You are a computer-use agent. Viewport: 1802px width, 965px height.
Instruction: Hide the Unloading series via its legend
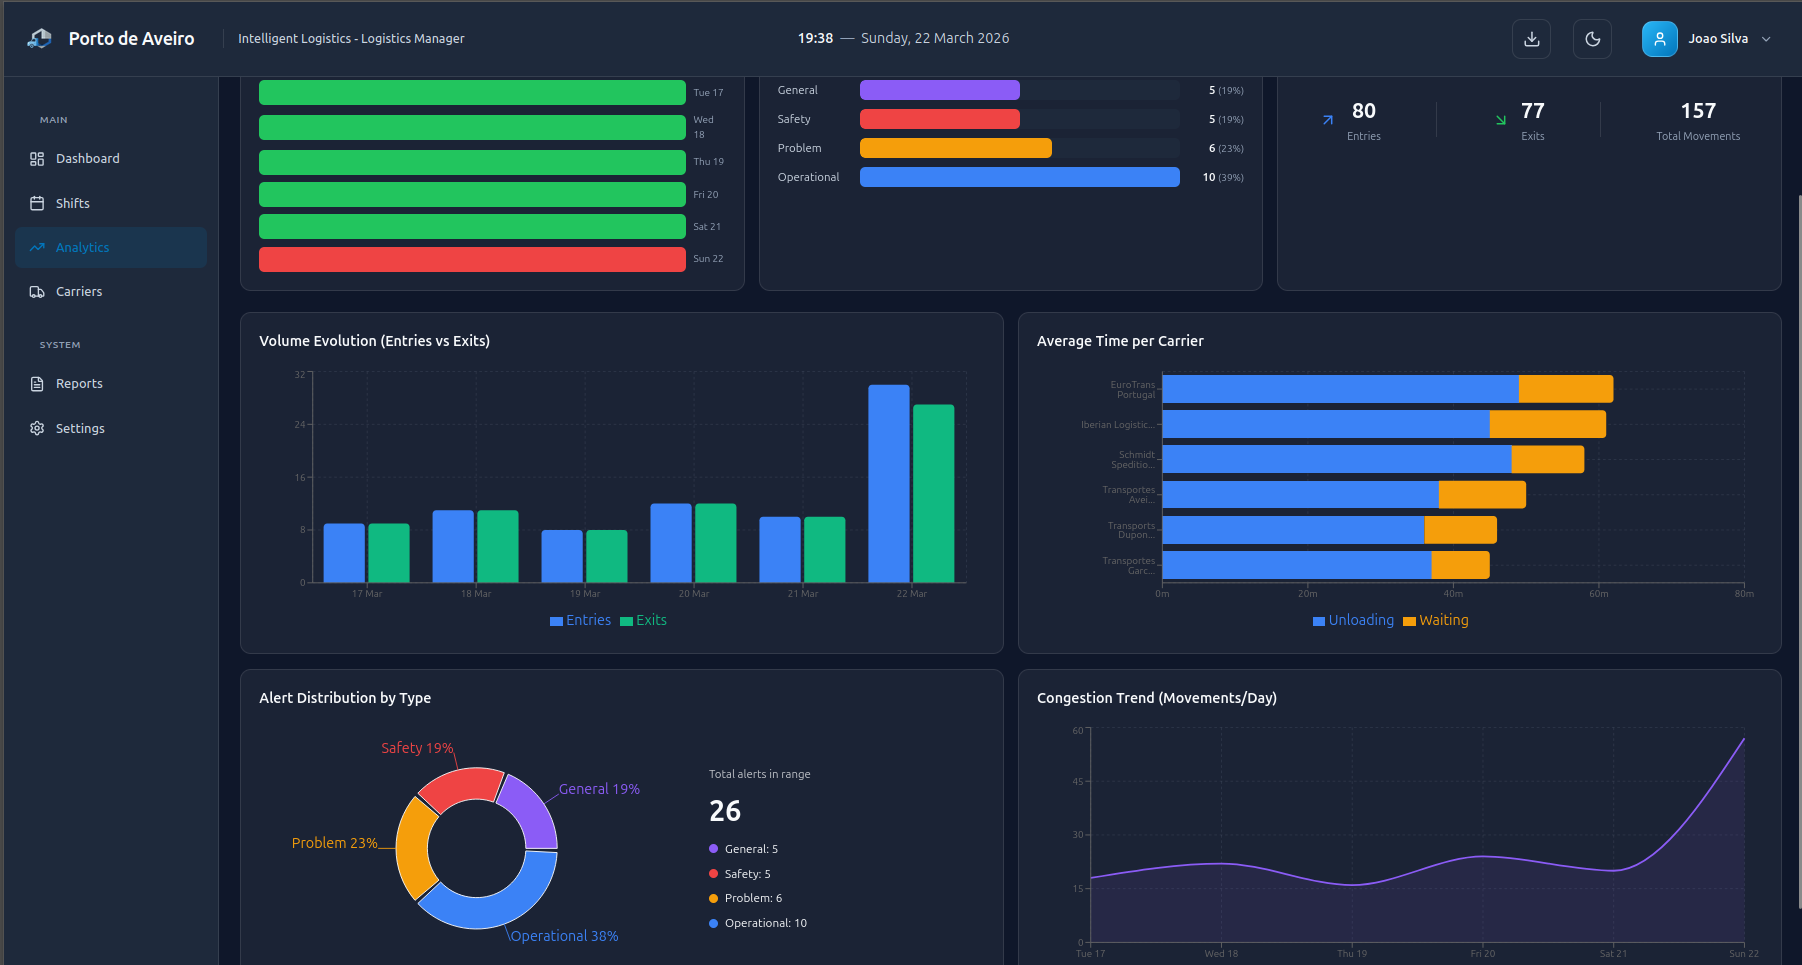1353,620
